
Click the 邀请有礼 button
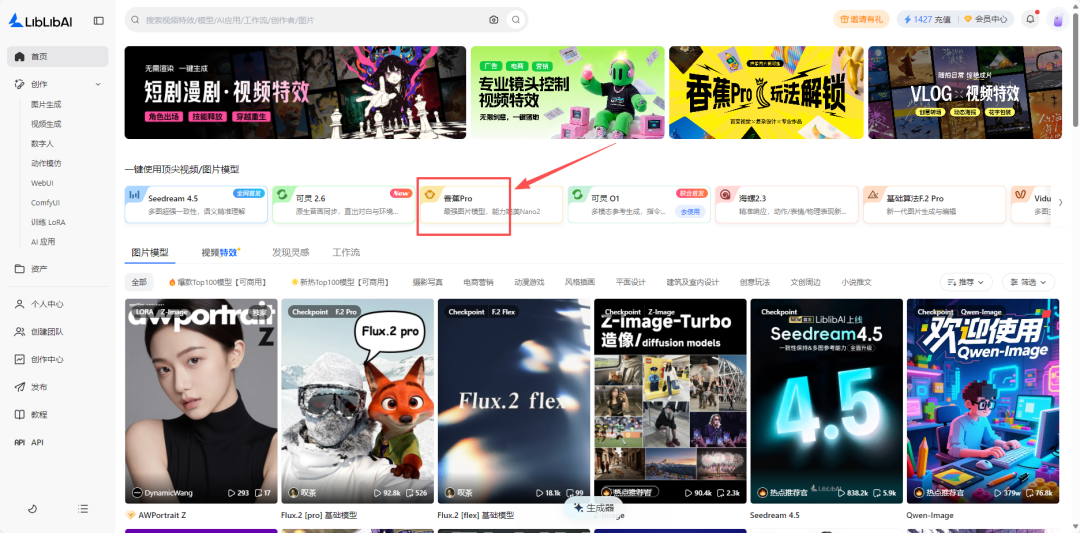pos(861,19)
